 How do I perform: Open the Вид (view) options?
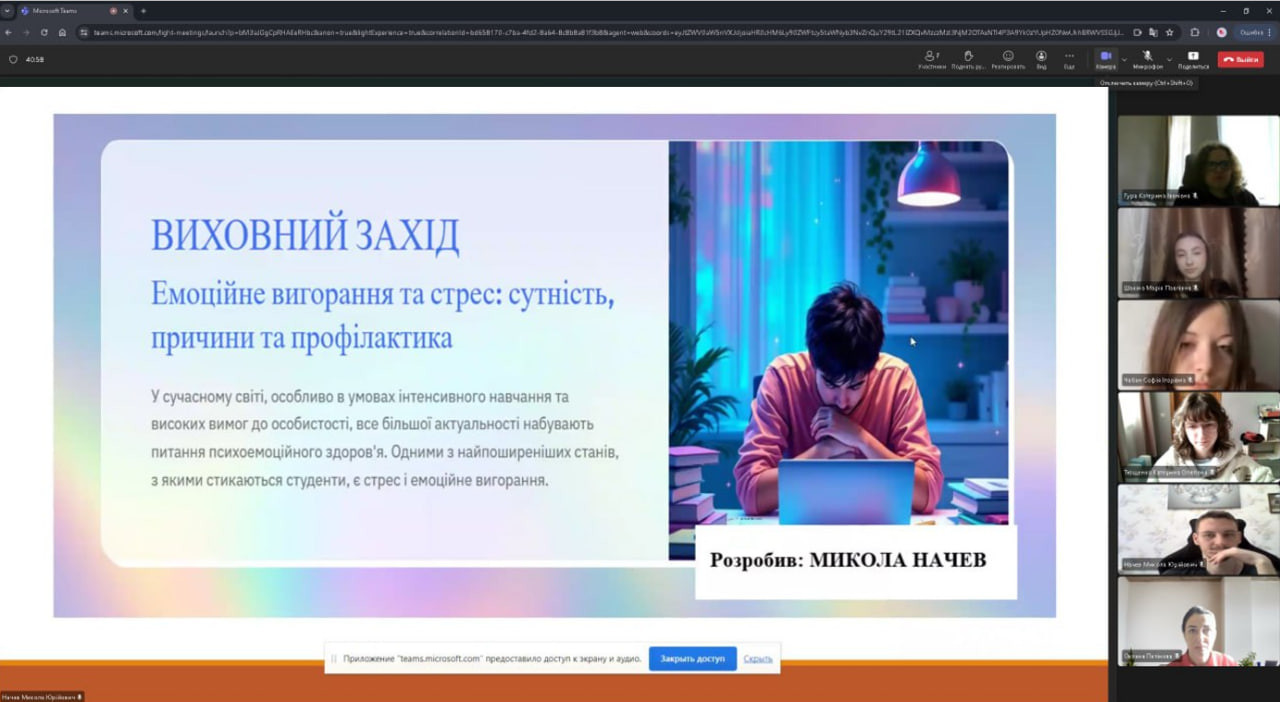click(1041, 59)
